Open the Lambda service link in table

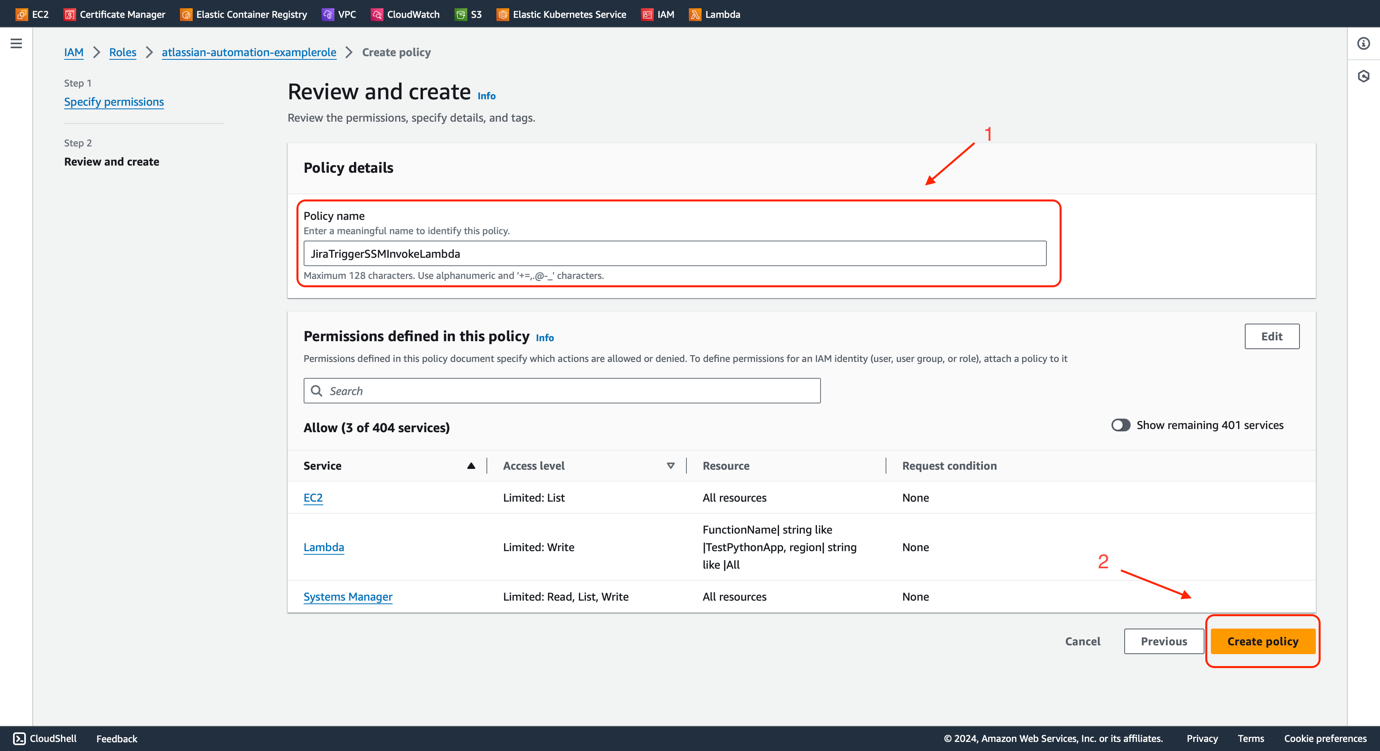coord(324,547)
